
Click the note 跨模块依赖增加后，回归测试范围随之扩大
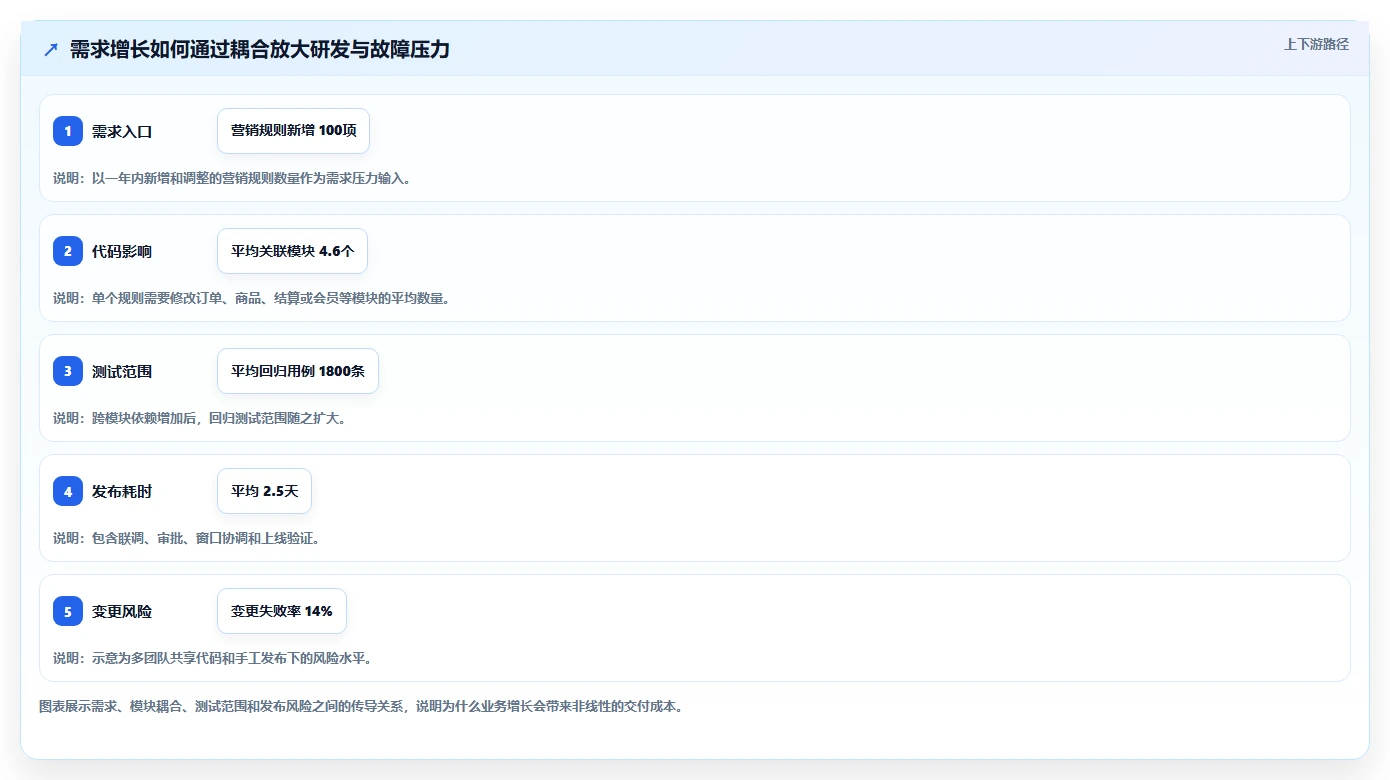click(x=200, y=418)
